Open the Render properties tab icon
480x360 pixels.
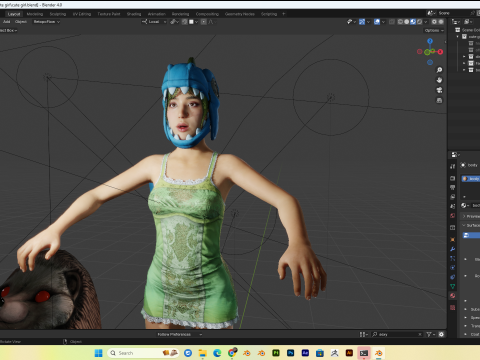[x=453, y=178]
